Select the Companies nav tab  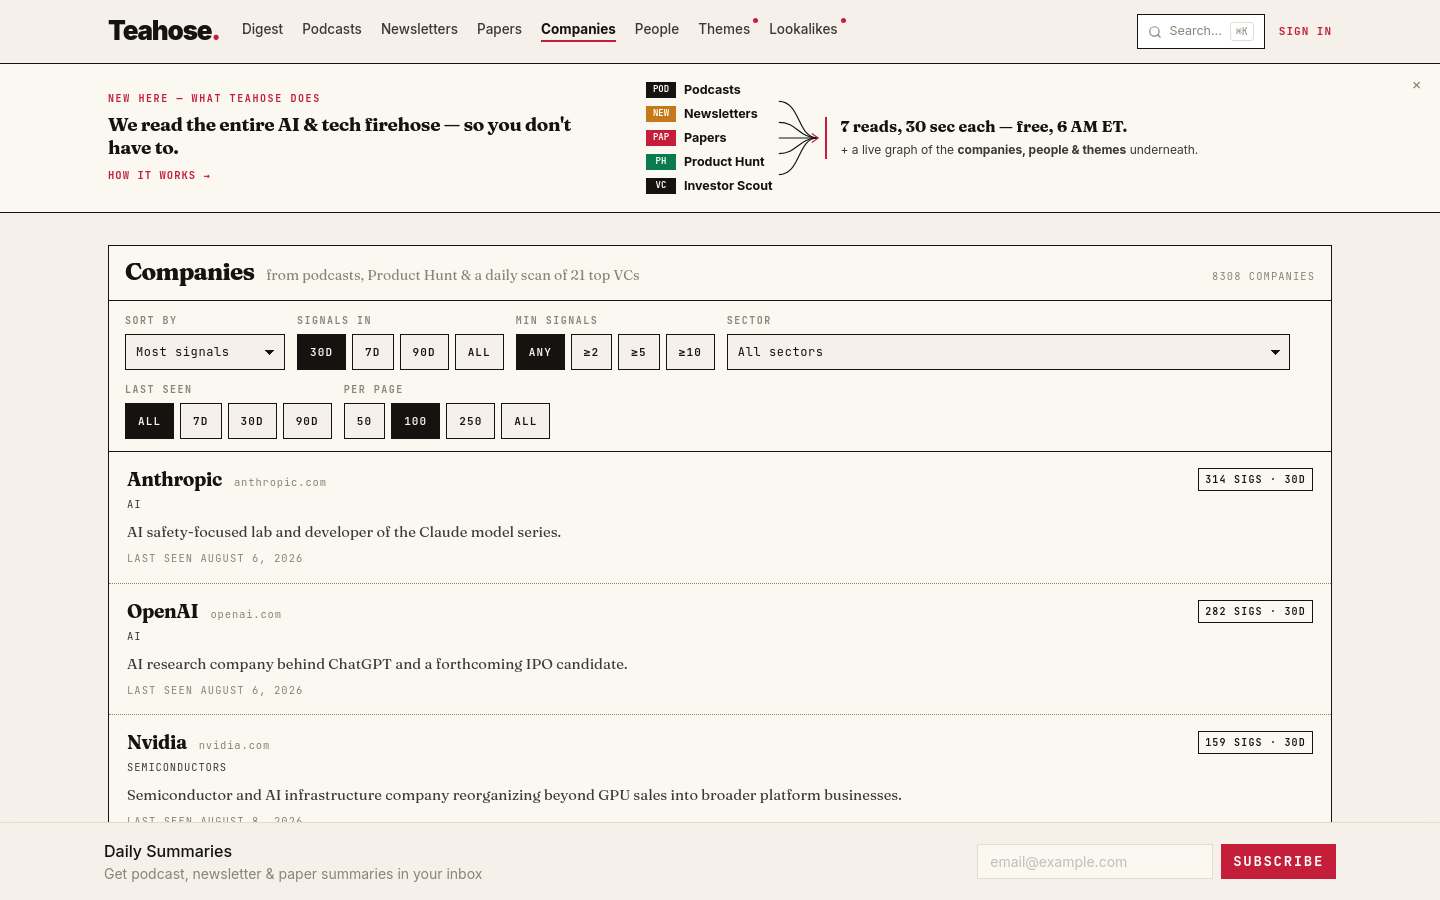(578, 29)
